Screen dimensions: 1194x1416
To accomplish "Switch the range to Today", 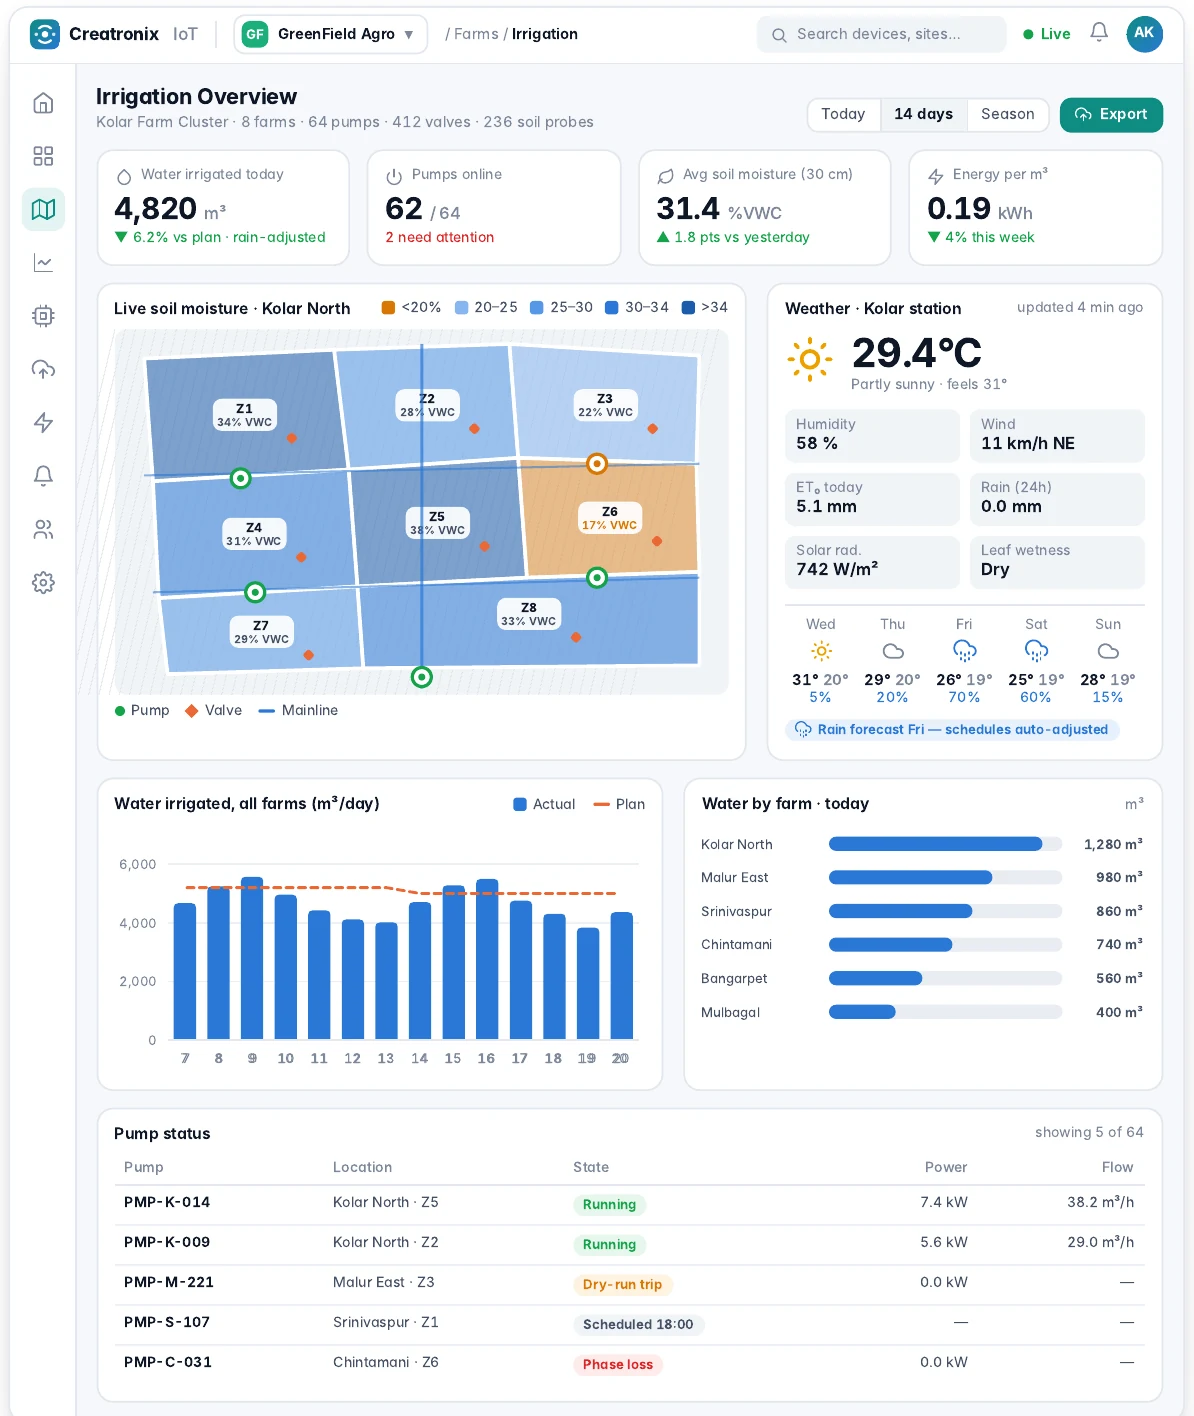I will tap(843, 114).
